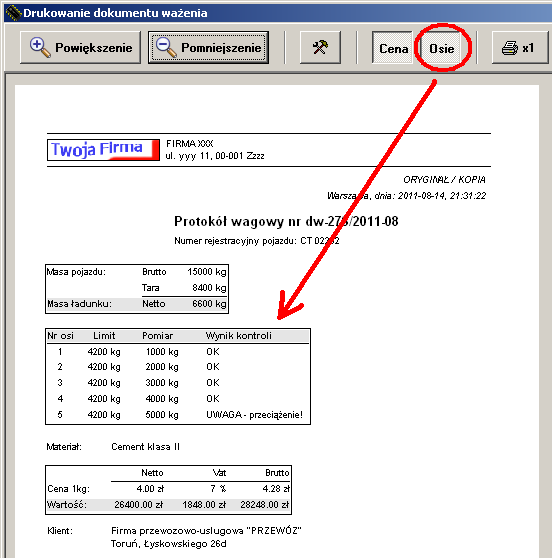The width and height of the screenshot is (552, 558).
Task: Click the magnifier plus icon
Action: pyautogui.click(x=40, y=47)
